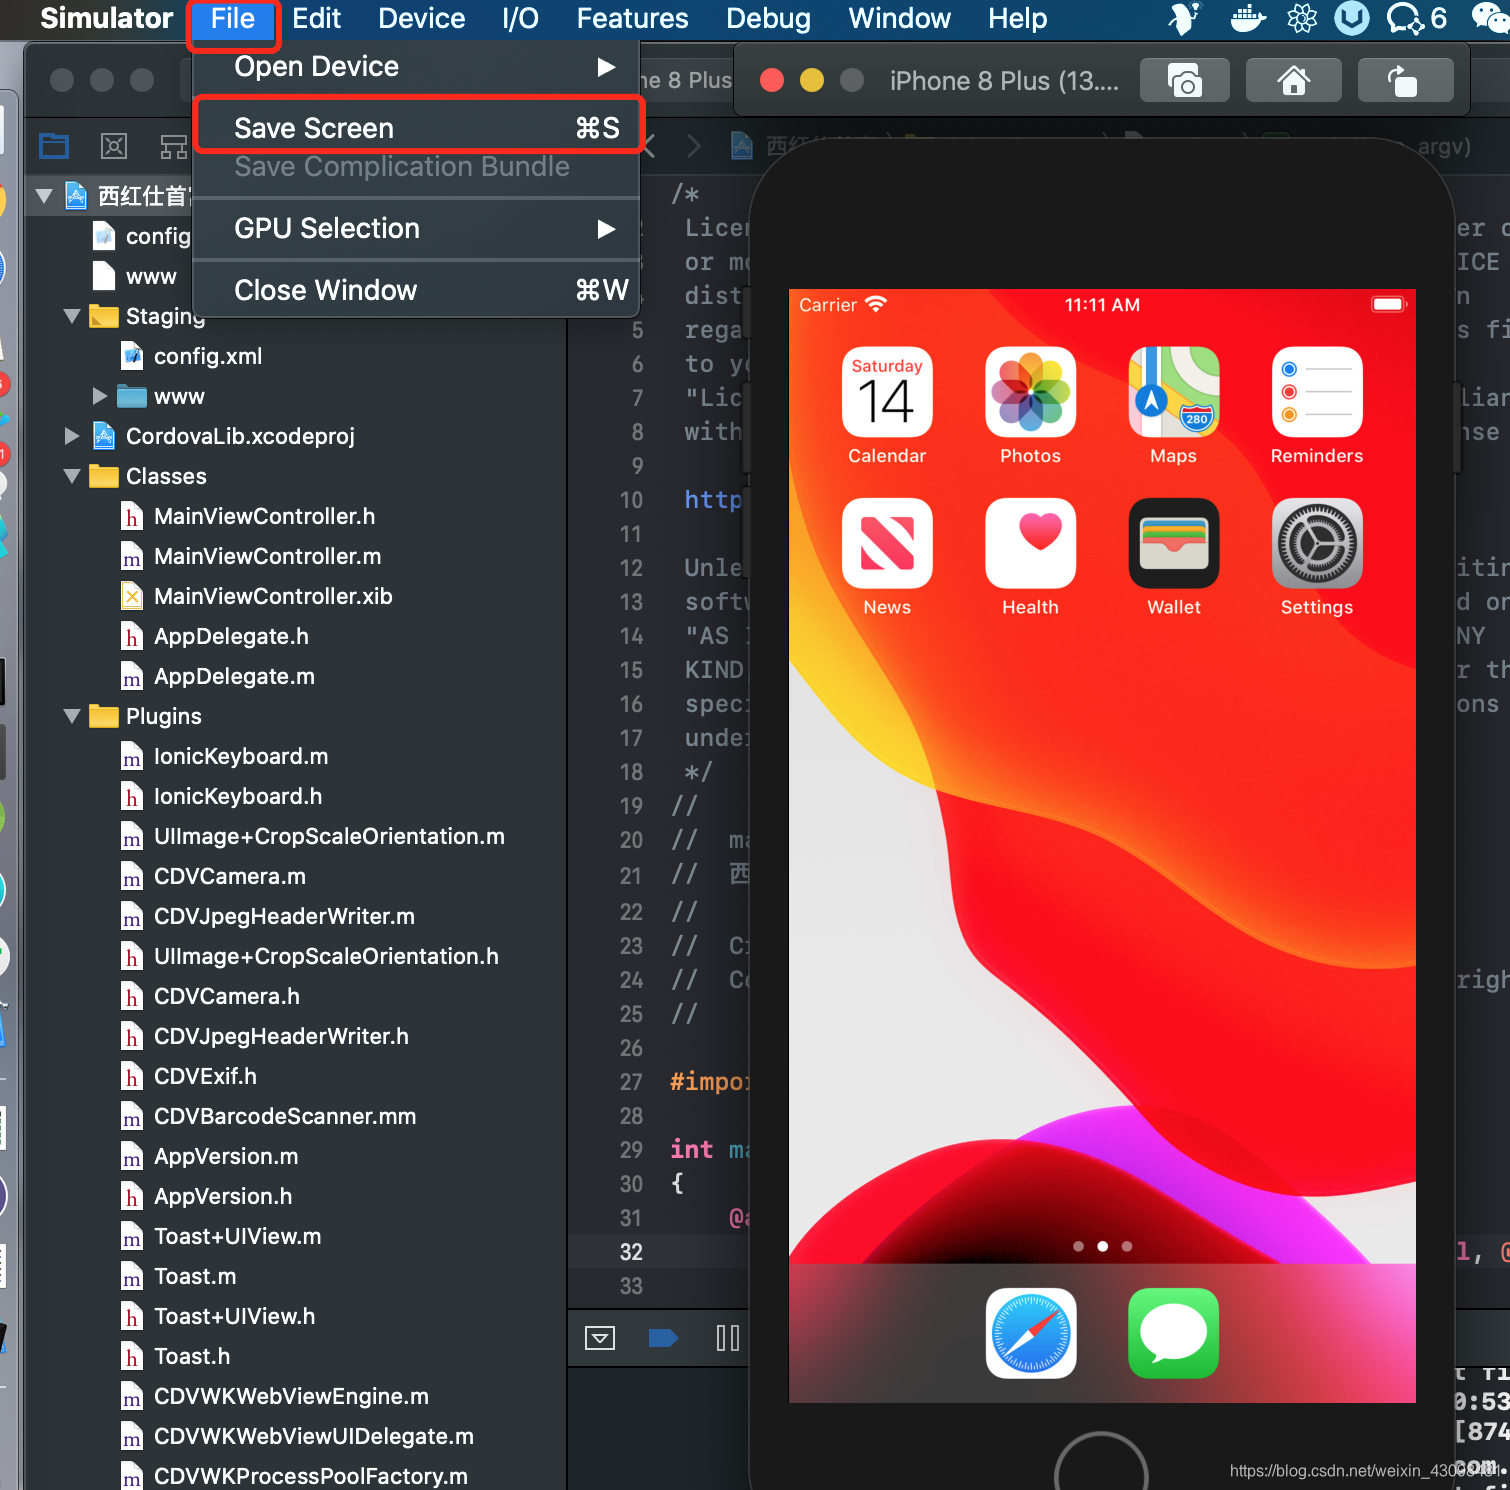Image resolution: width=1510 pixels, height=1490 pixels.
Task: Collapse the Classes folder
Action: (72, 476)
